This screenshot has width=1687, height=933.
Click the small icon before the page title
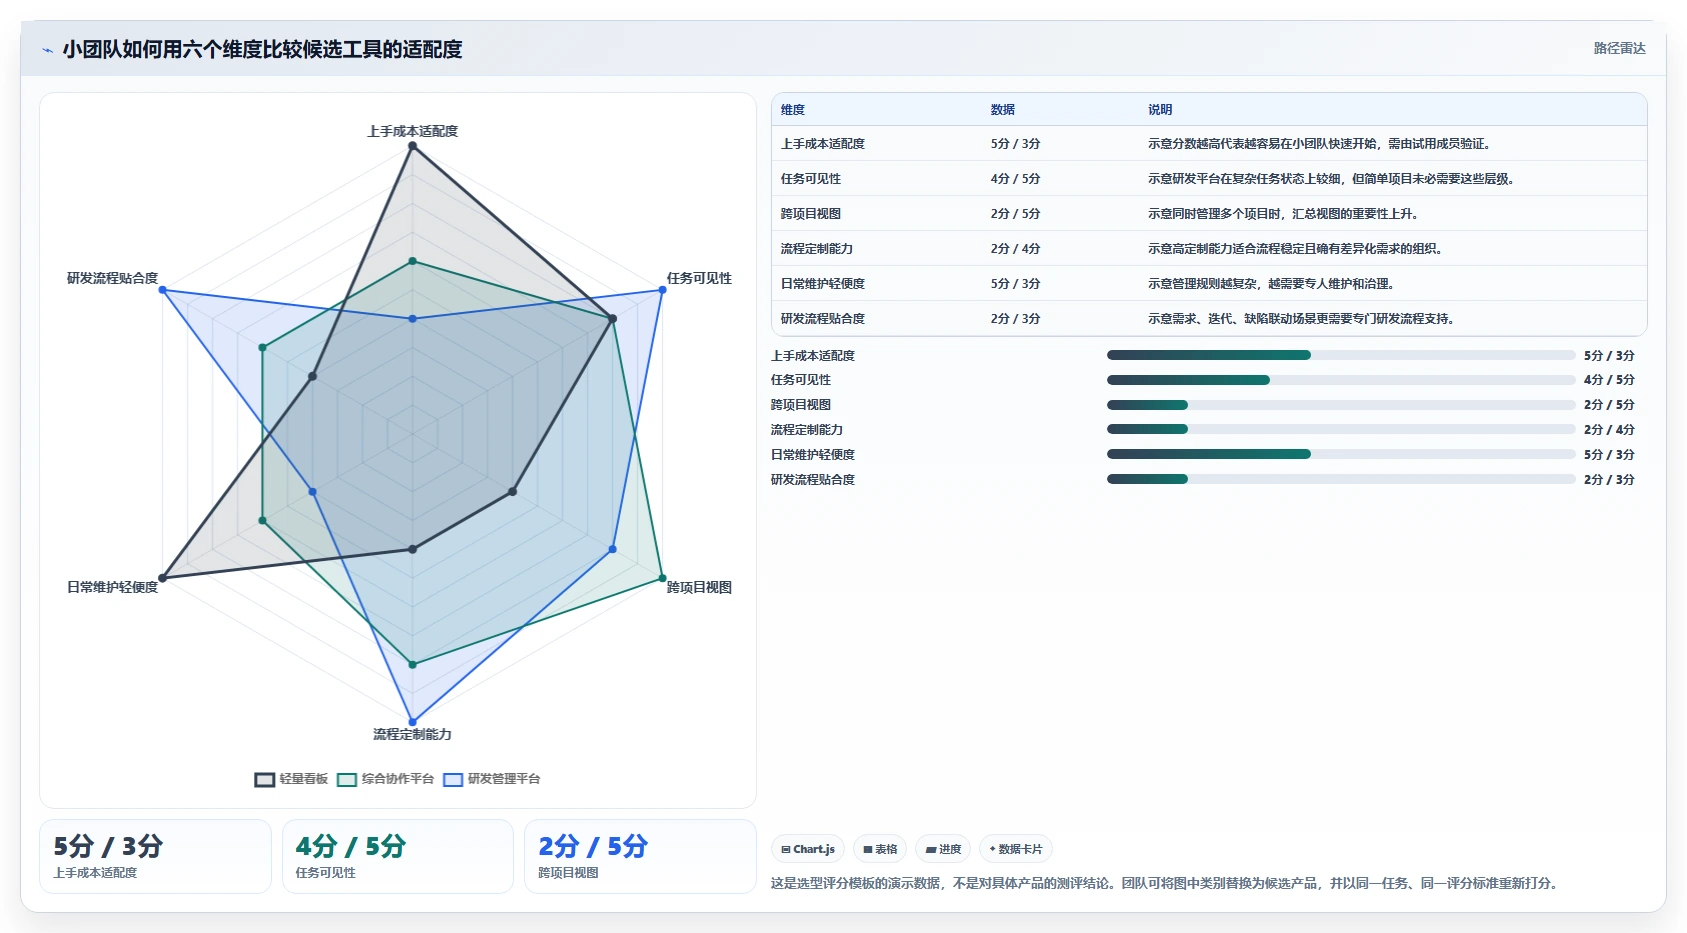click(x=47, y=50)
